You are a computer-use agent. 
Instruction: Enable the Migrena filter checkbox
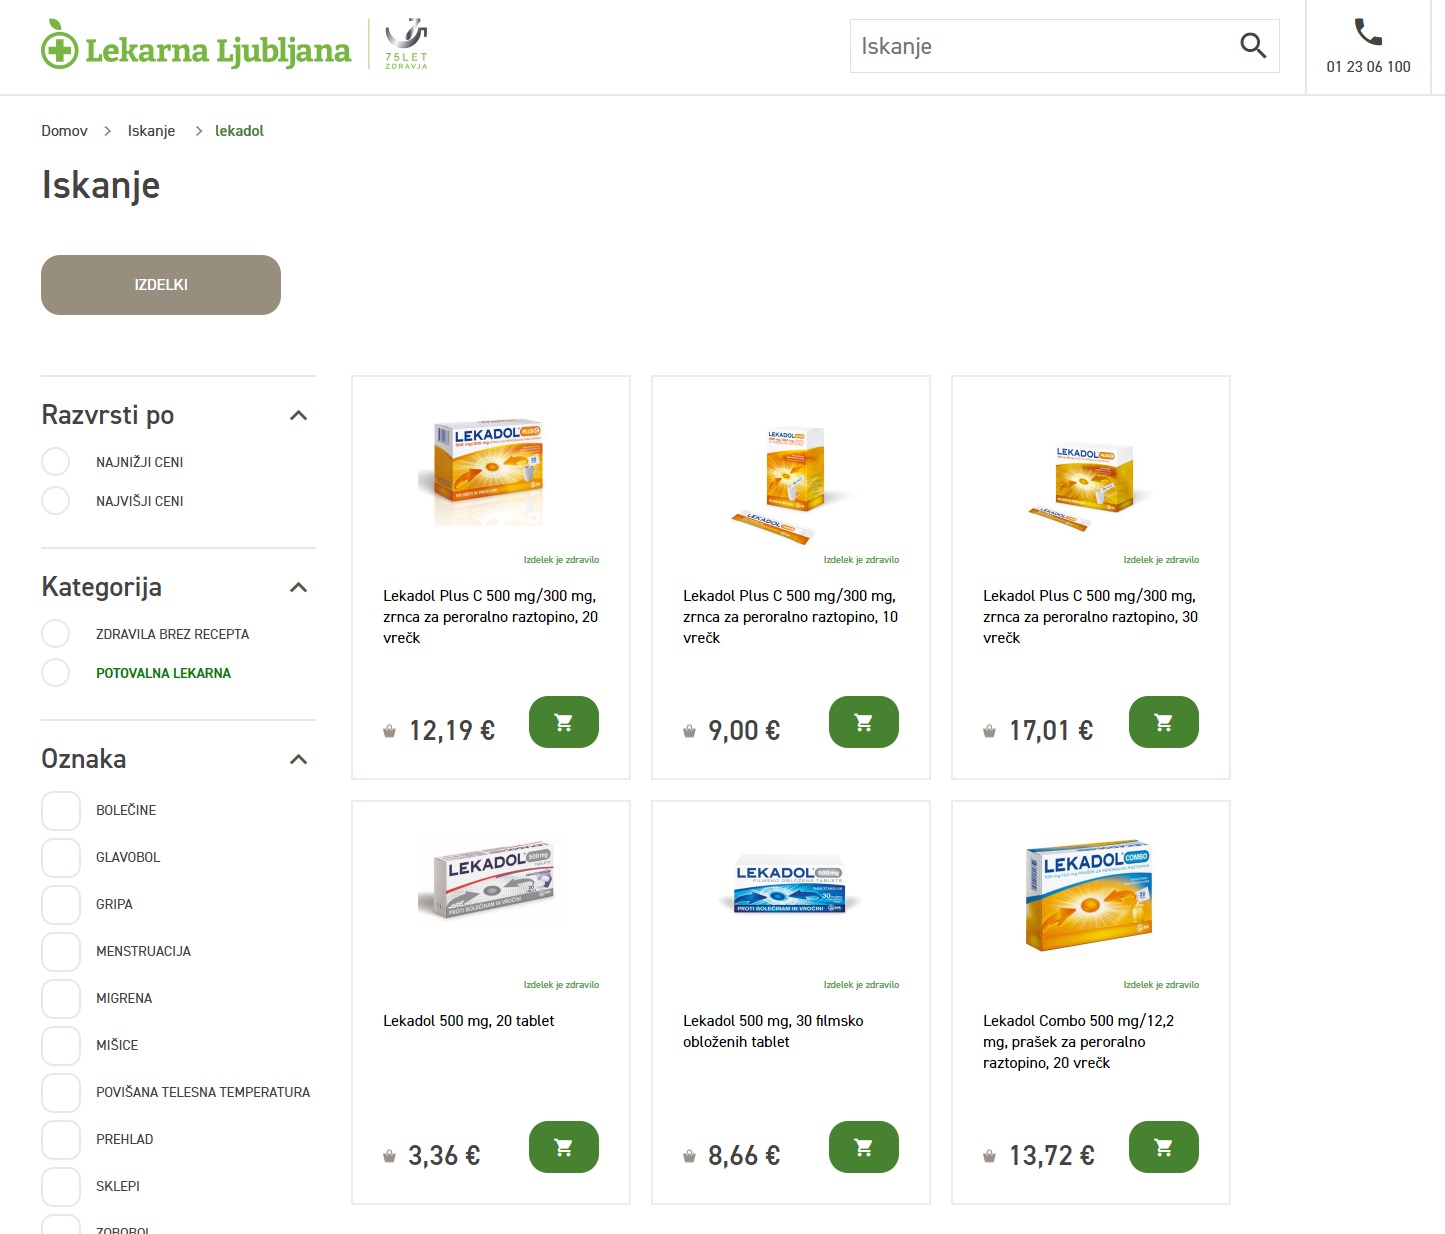pos(61,999)
